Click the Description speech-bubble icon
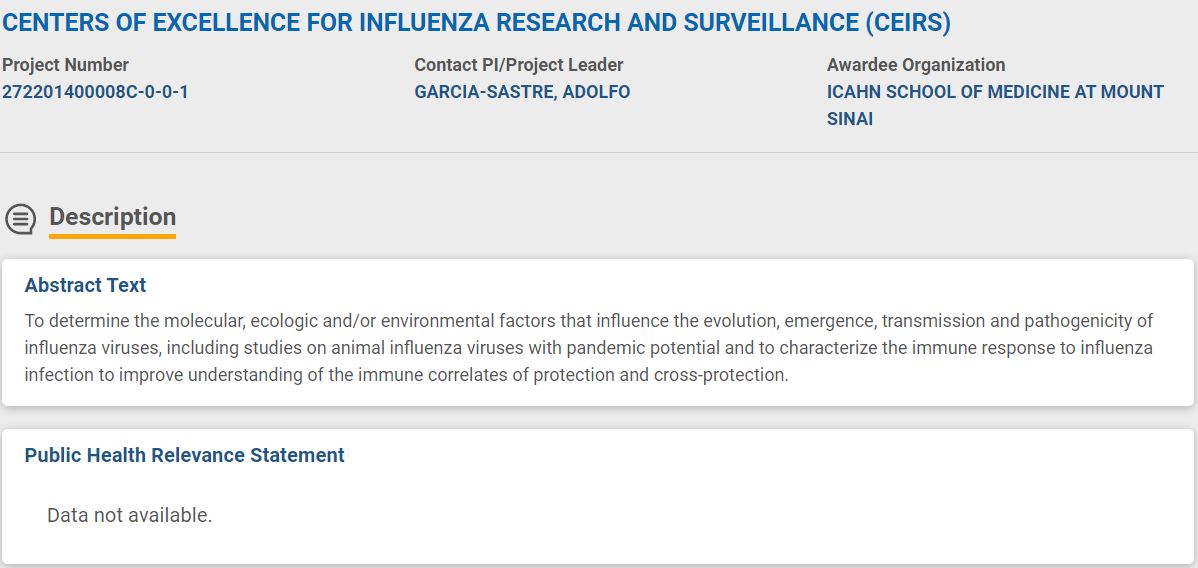This screenshot has height=568, width=1198. pos(21,219)
